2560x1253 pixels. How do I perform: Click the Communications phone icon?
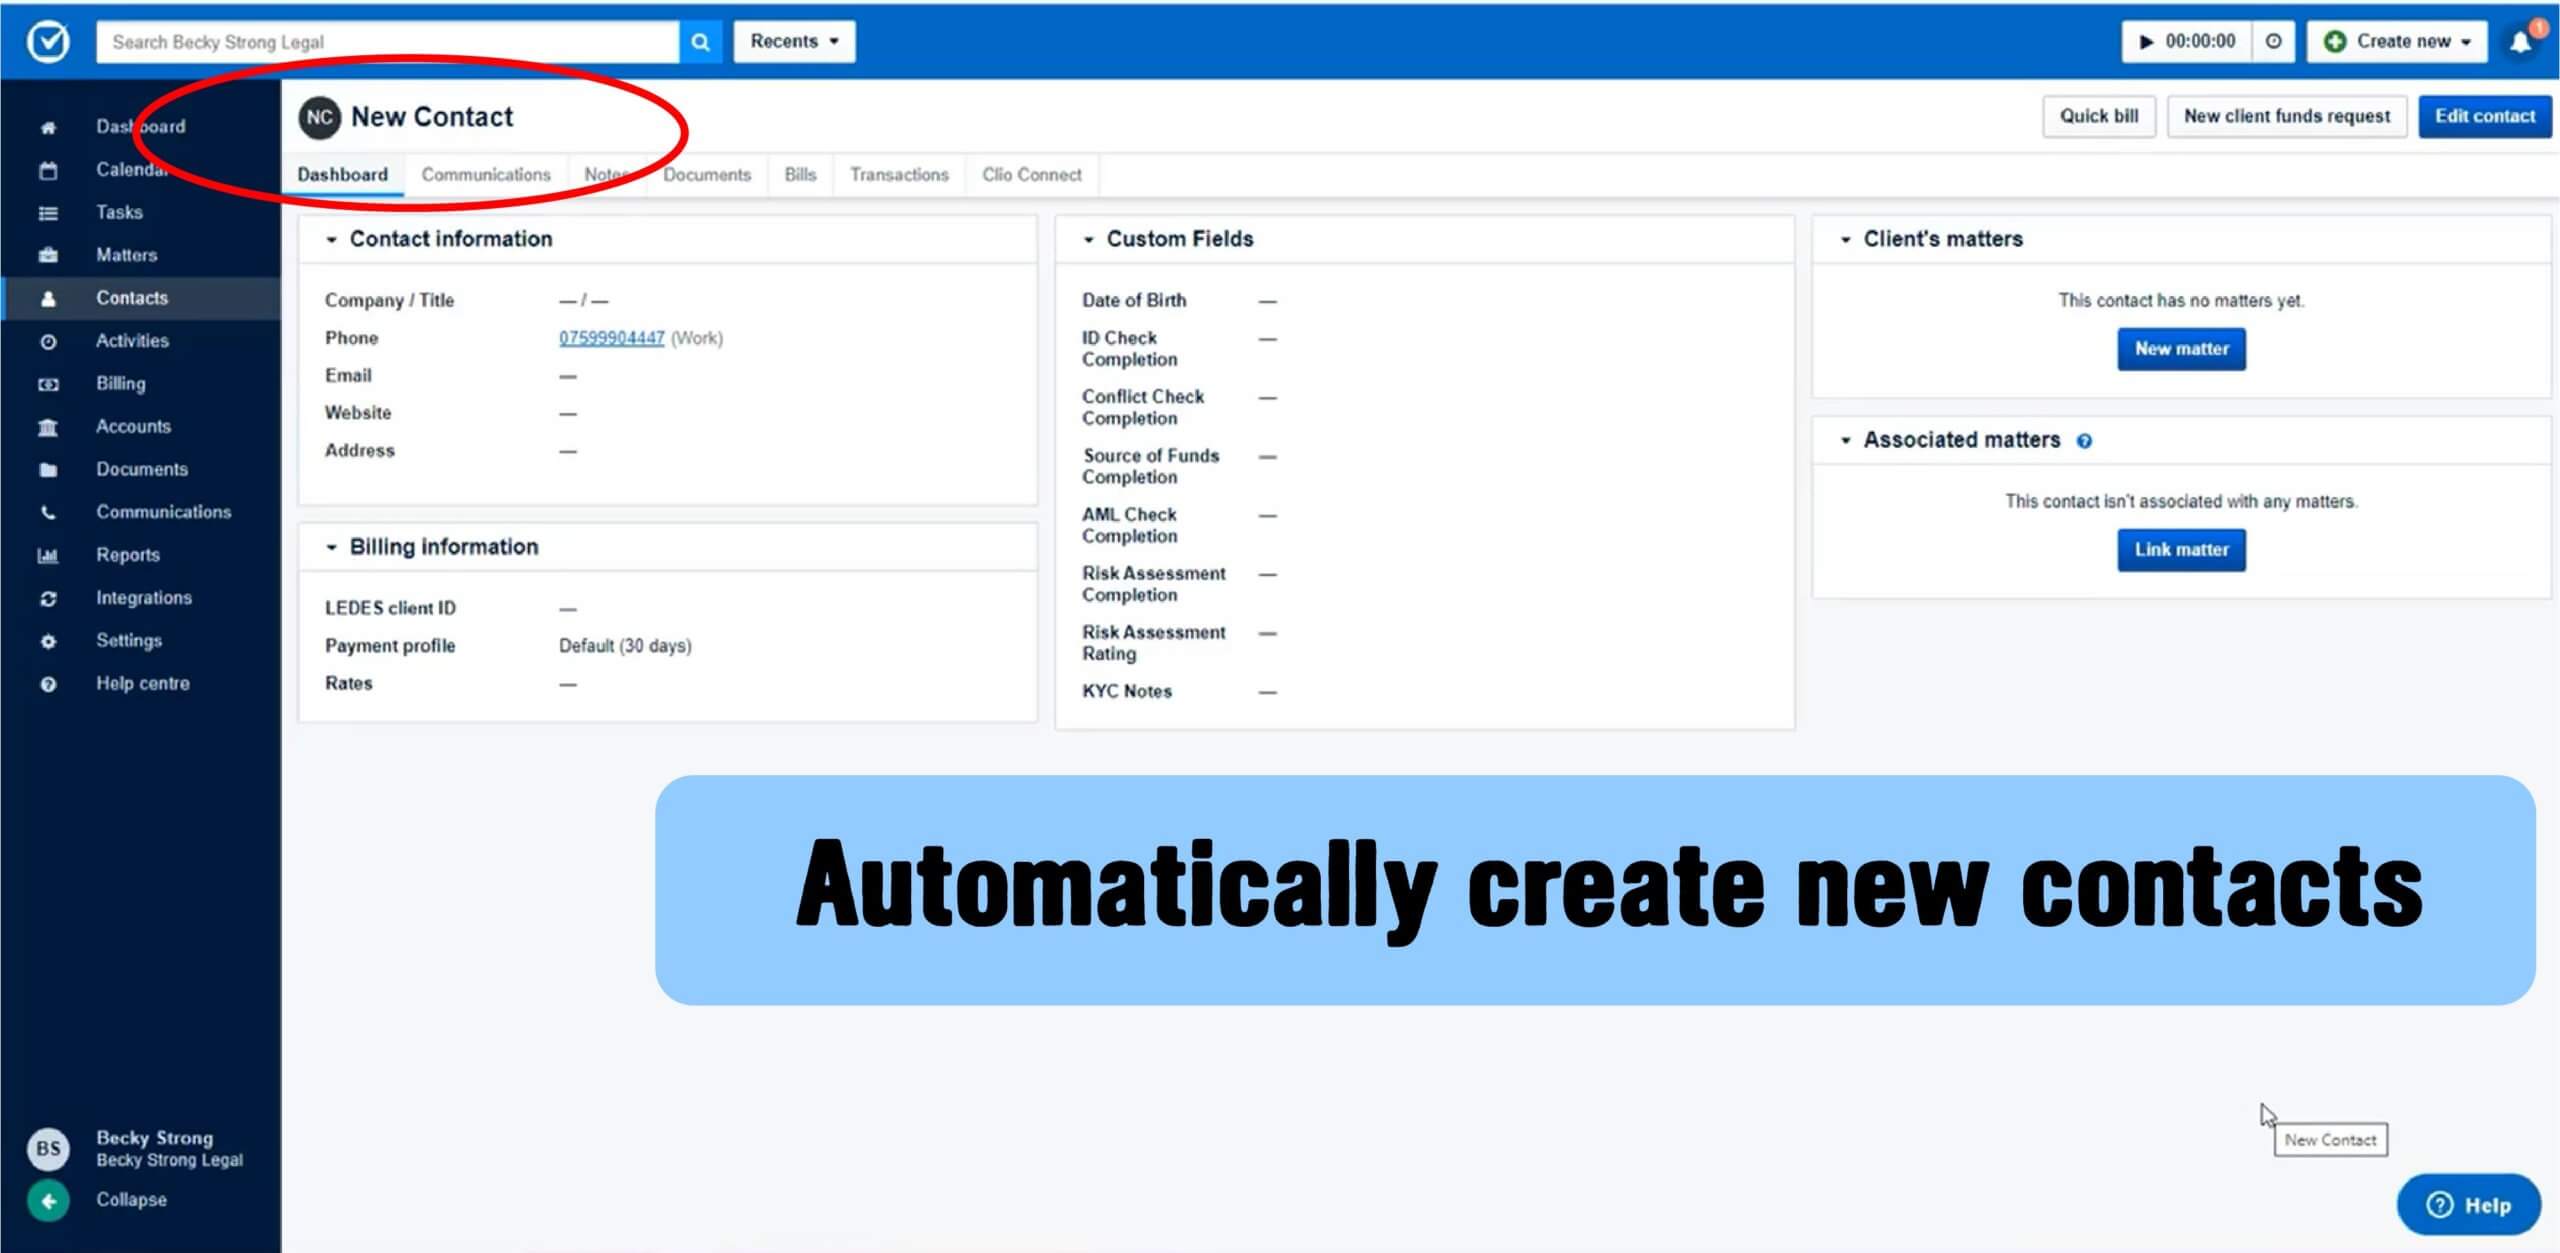(x=48, y=513)
